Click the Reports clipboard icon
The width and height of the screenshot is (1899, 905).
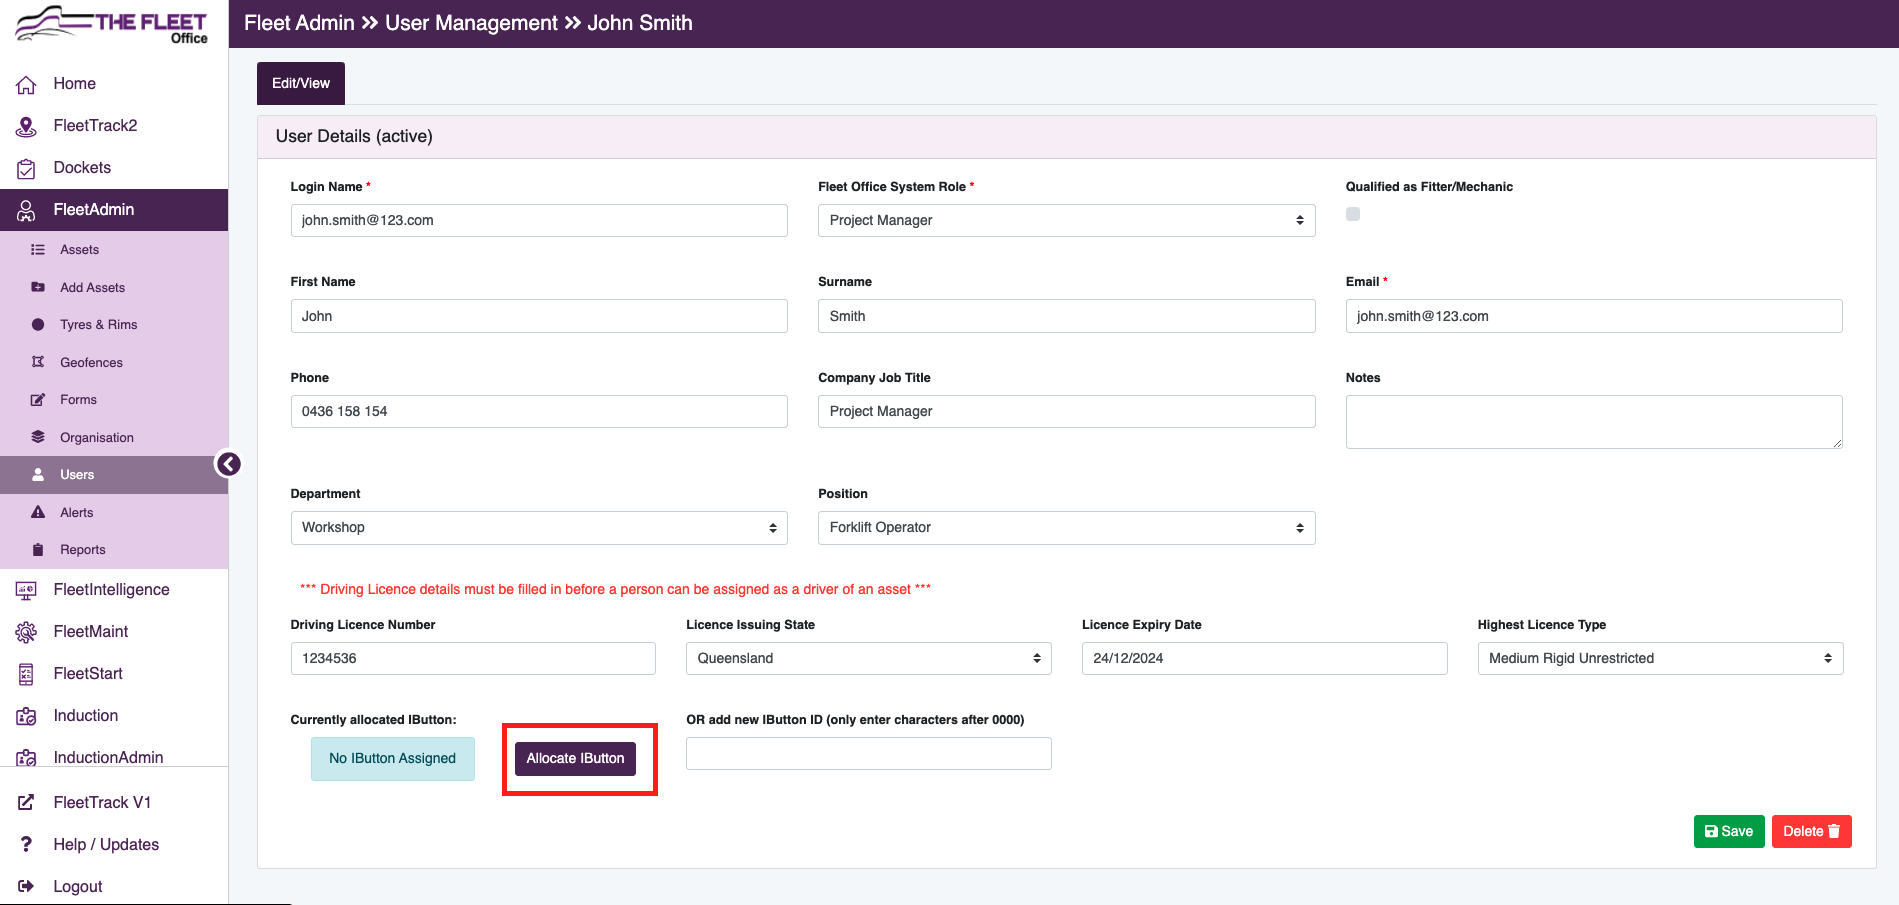(38, 550)
